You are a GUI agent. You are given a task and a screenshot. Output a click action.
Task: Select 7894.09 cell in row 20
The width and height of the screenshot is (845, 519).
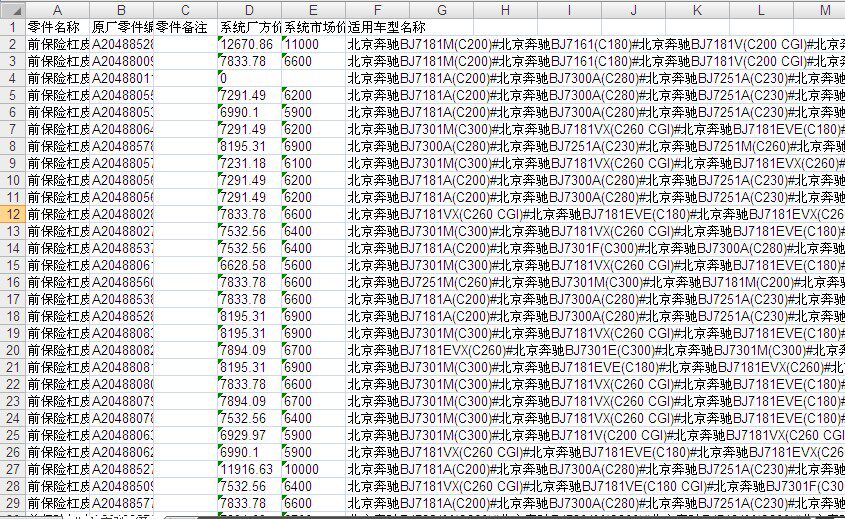(250, 350)
